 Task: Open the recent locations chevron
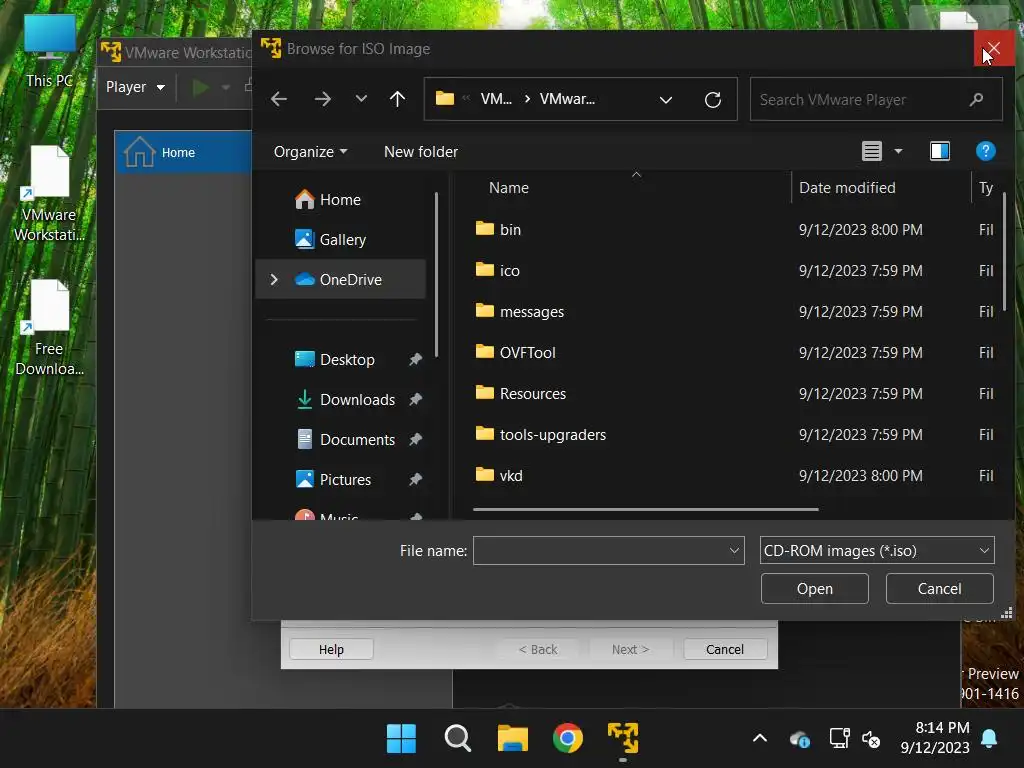[361, 99]
